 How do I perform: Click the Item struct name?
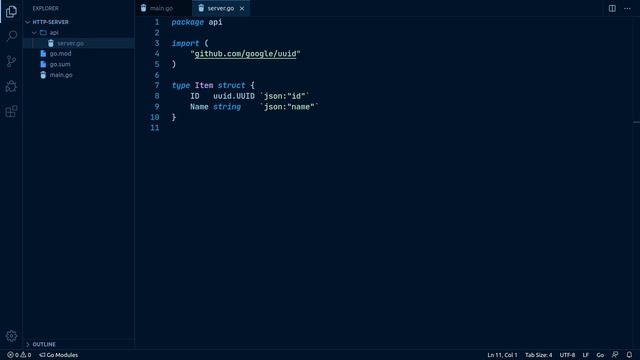tap(204, 86)
